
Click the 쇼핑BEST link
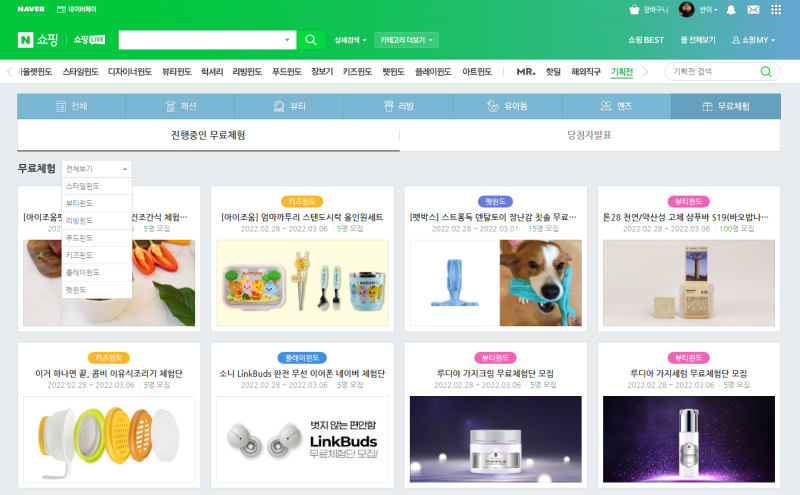(x=645, y=40)
